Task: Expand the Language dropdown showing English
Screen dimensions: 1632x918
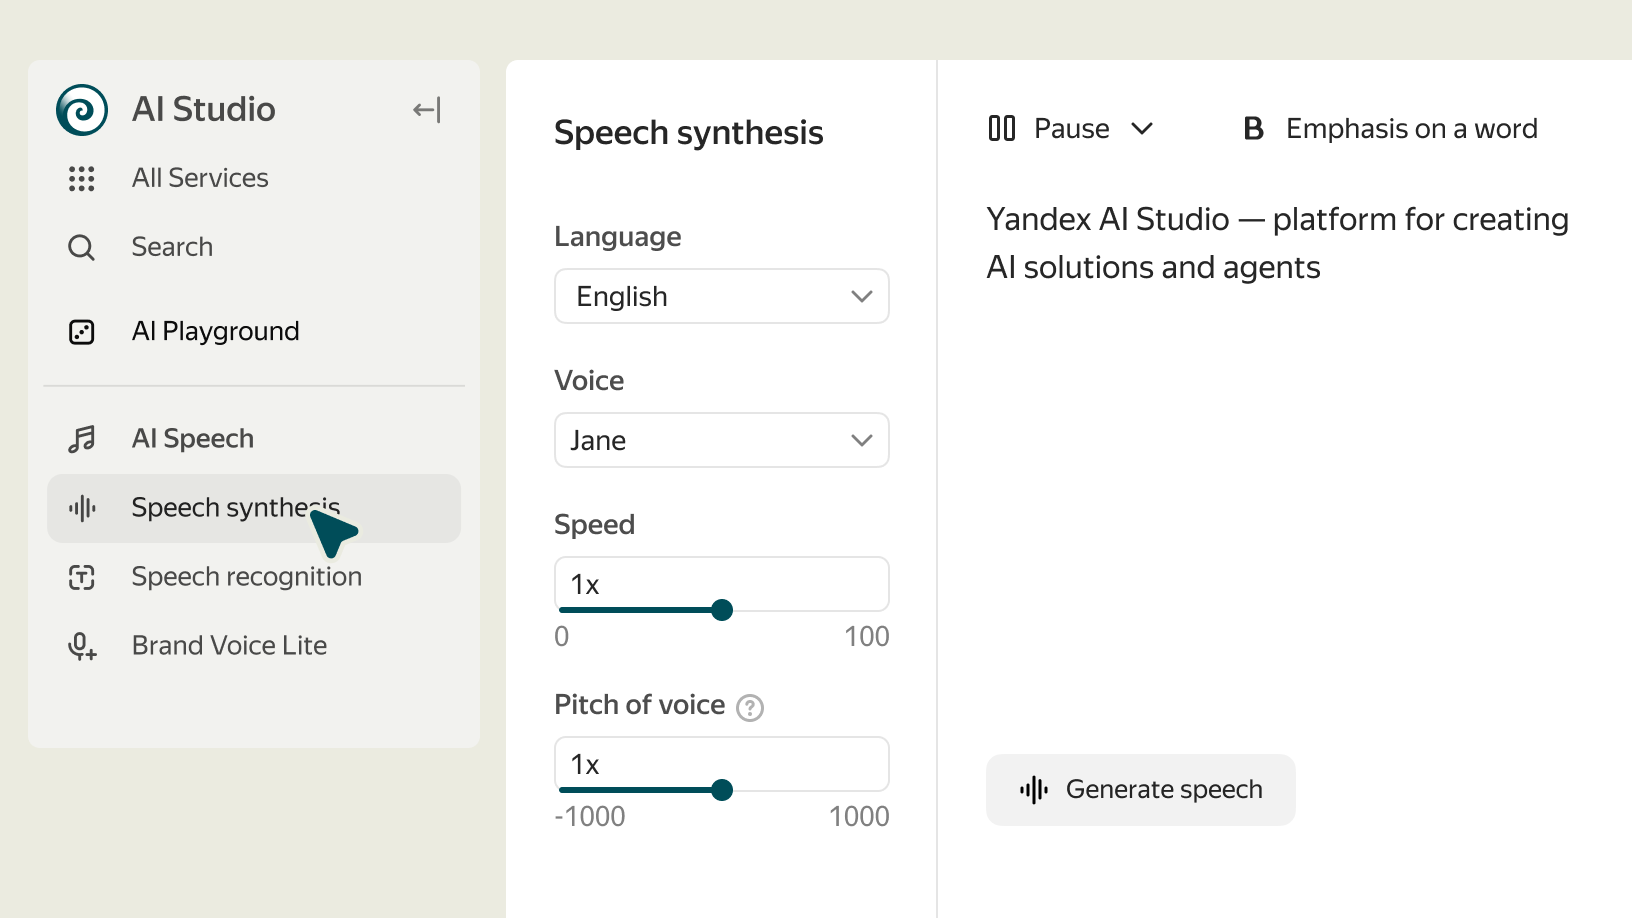Action: pos(722,296)
